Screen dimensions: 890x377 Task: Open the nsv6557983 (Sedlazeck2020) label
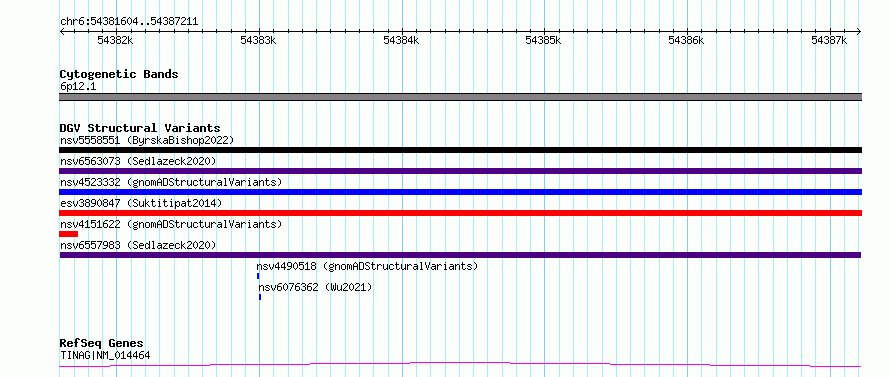(x=138, y=245)
